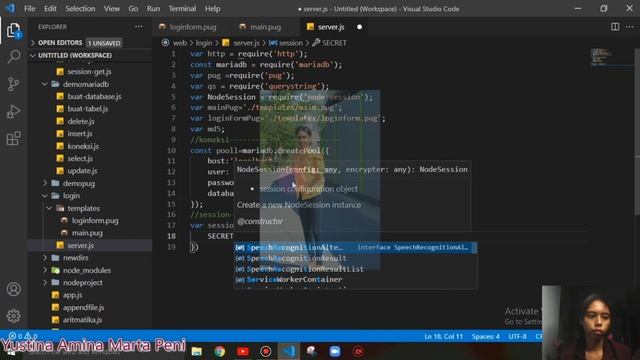The width and height of the screenshot is (640, 360).
Task: Open File Explorer from the taskbar
Action: pos(197,351)
